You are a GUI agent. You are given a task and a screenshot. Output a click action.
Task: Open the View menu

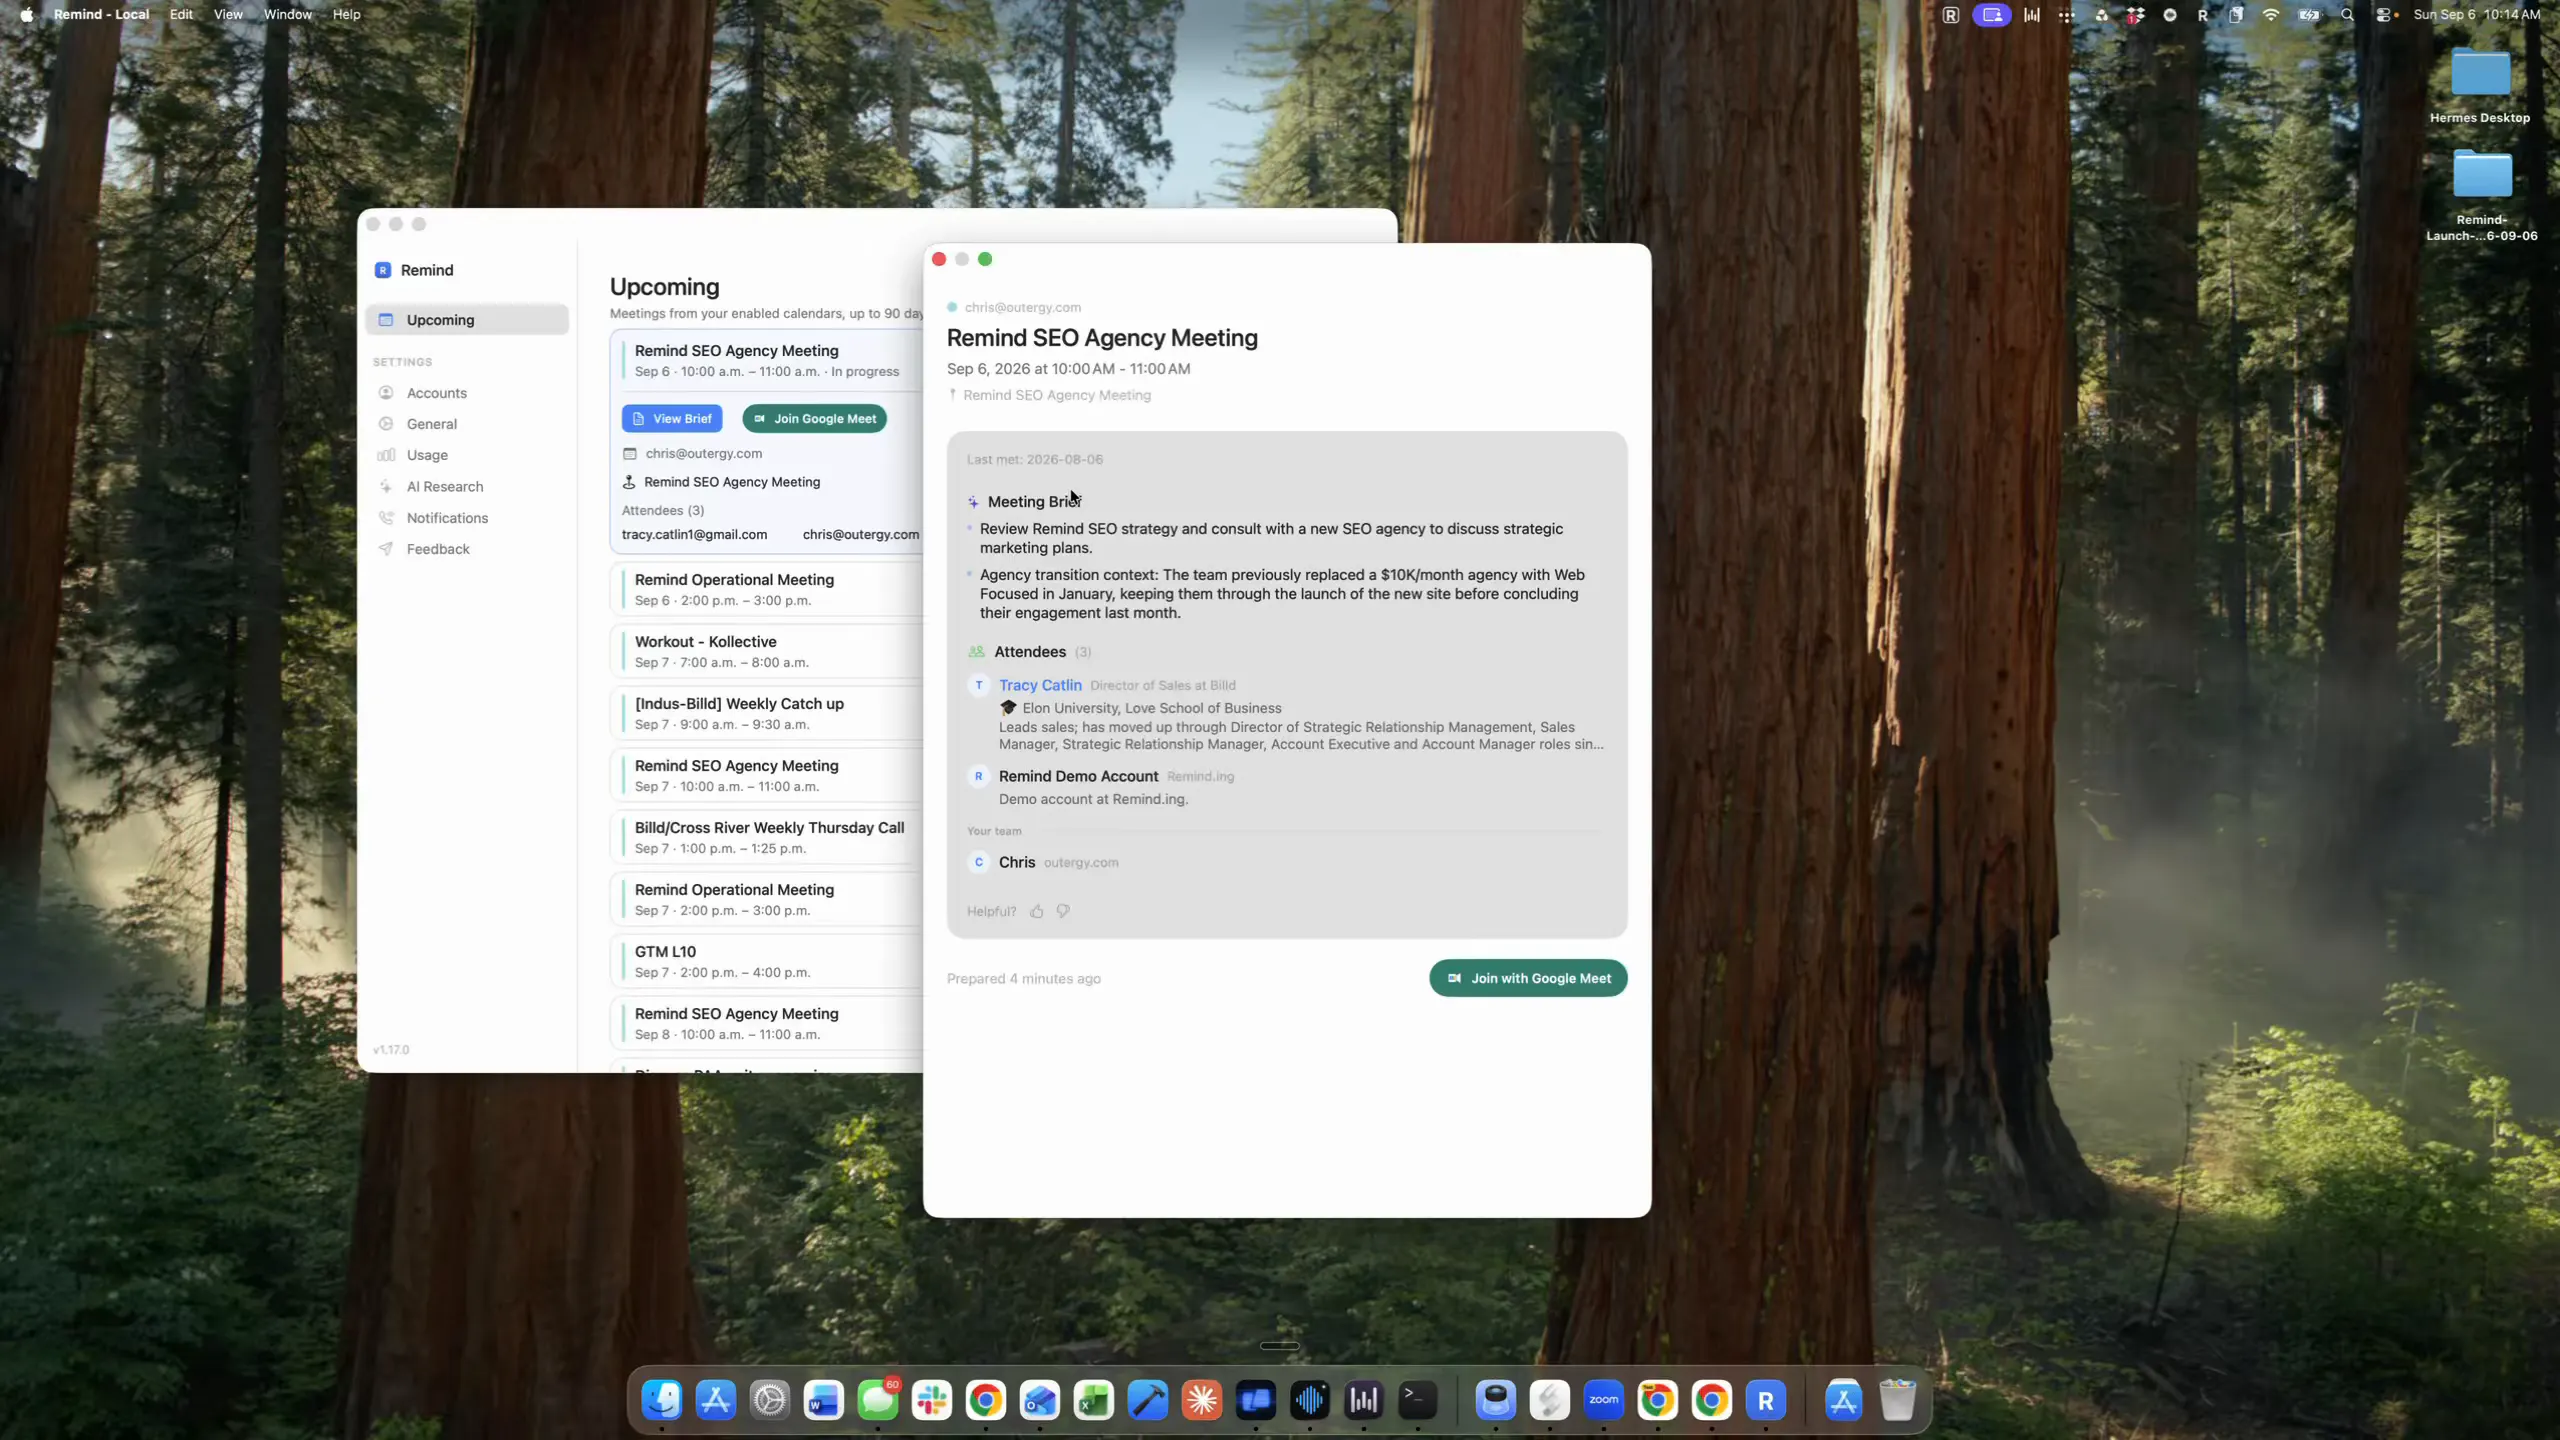(x=228, y=14)
